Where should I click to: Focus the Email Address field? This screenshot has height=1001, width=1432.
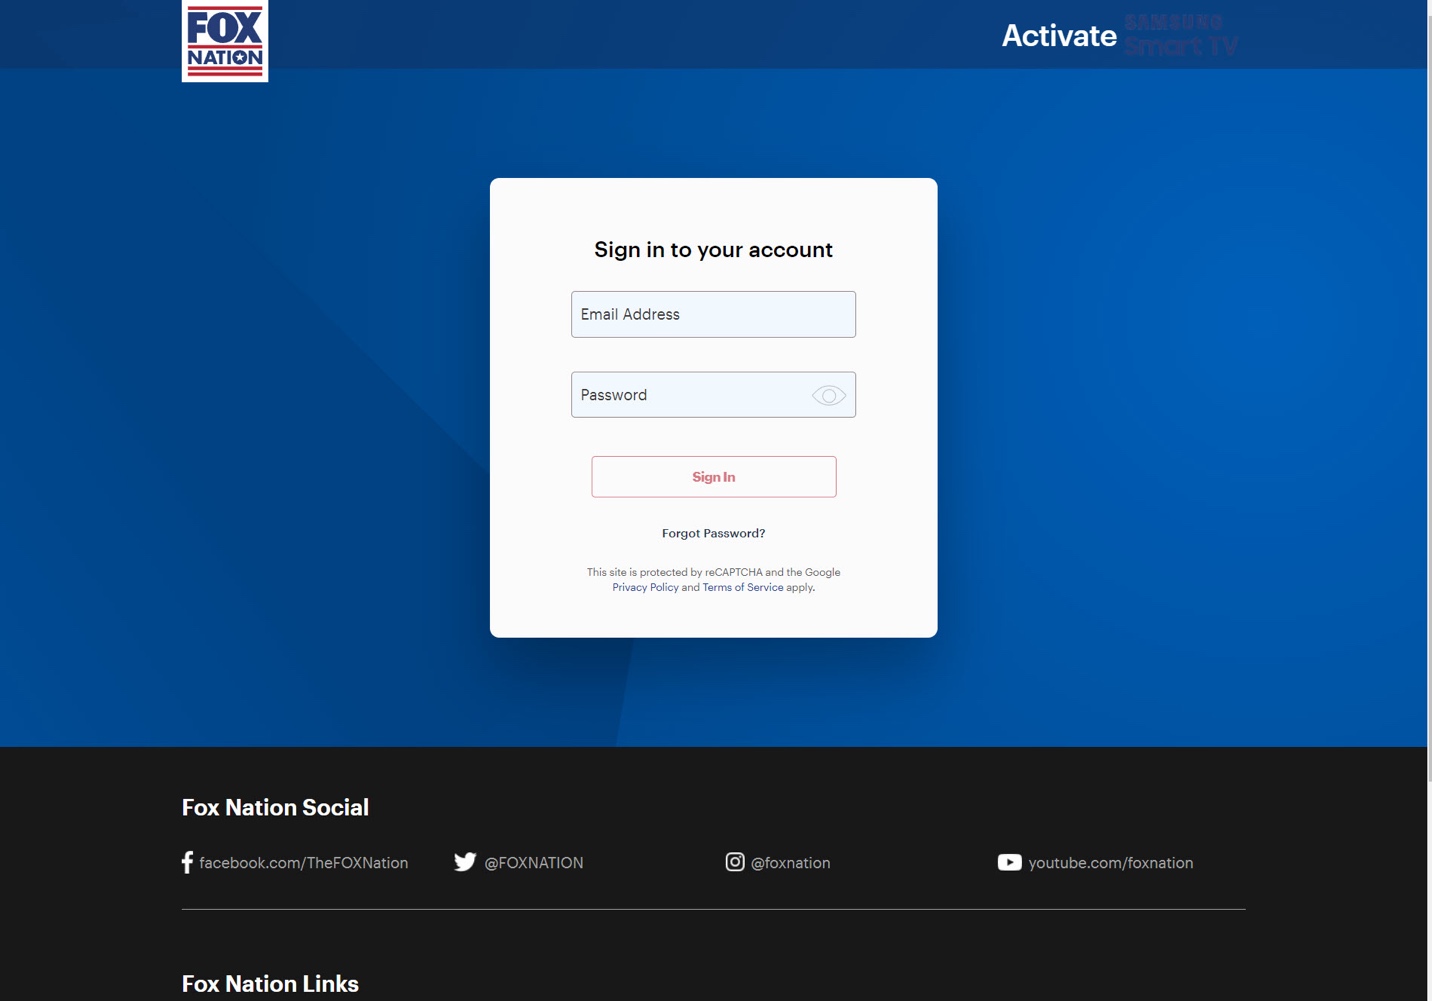click(x=713, y=314)
